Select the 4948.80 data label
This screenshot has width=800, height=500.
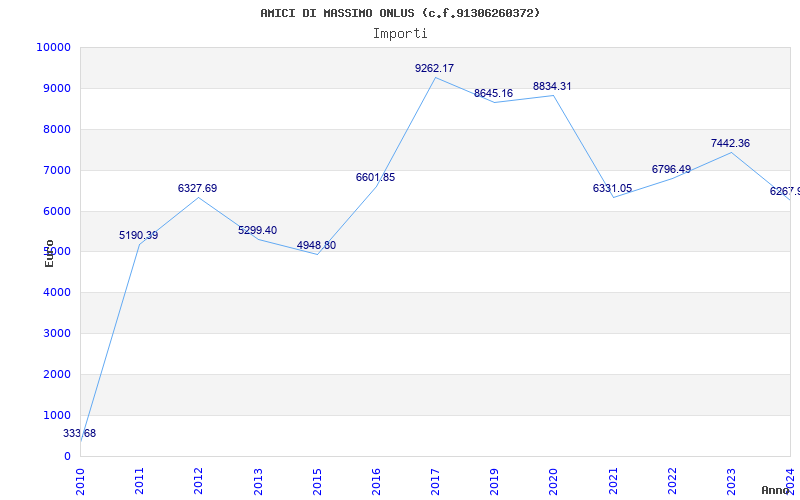[316, 245]
